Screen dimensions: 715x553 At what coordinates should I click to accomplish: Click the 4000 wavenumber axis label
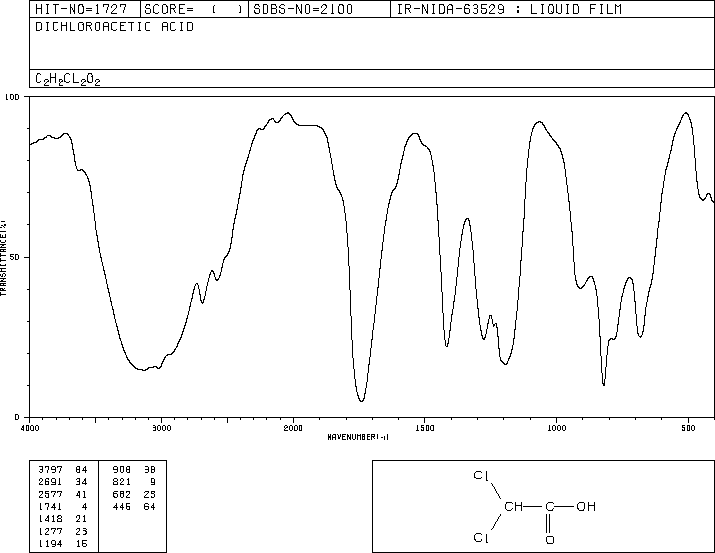(x=30, y=428)
